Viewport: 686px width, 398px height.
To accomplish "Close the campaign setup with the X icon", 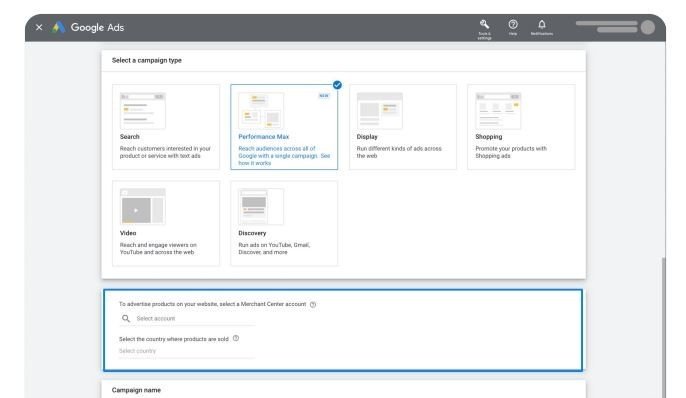I will click(x=39, y=27).
